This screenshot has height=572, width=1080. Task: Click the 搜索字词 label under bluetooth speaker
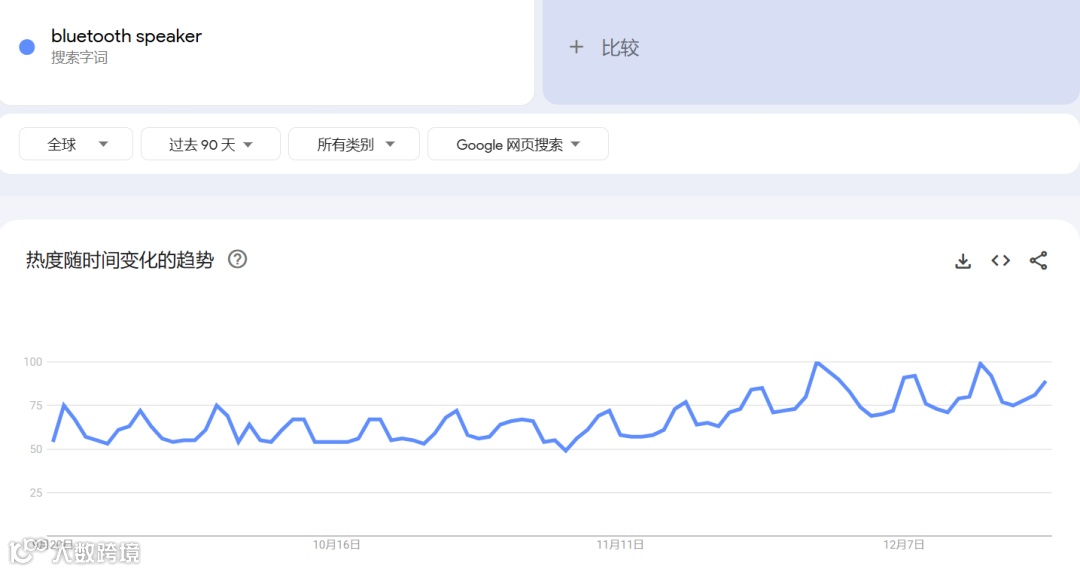point(79,58)
